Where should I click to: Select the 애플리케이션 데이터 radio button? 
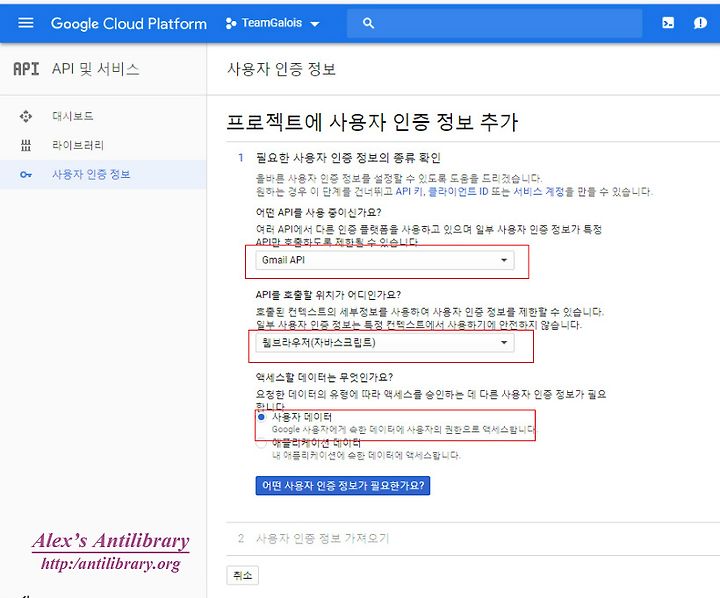point(261,443)
